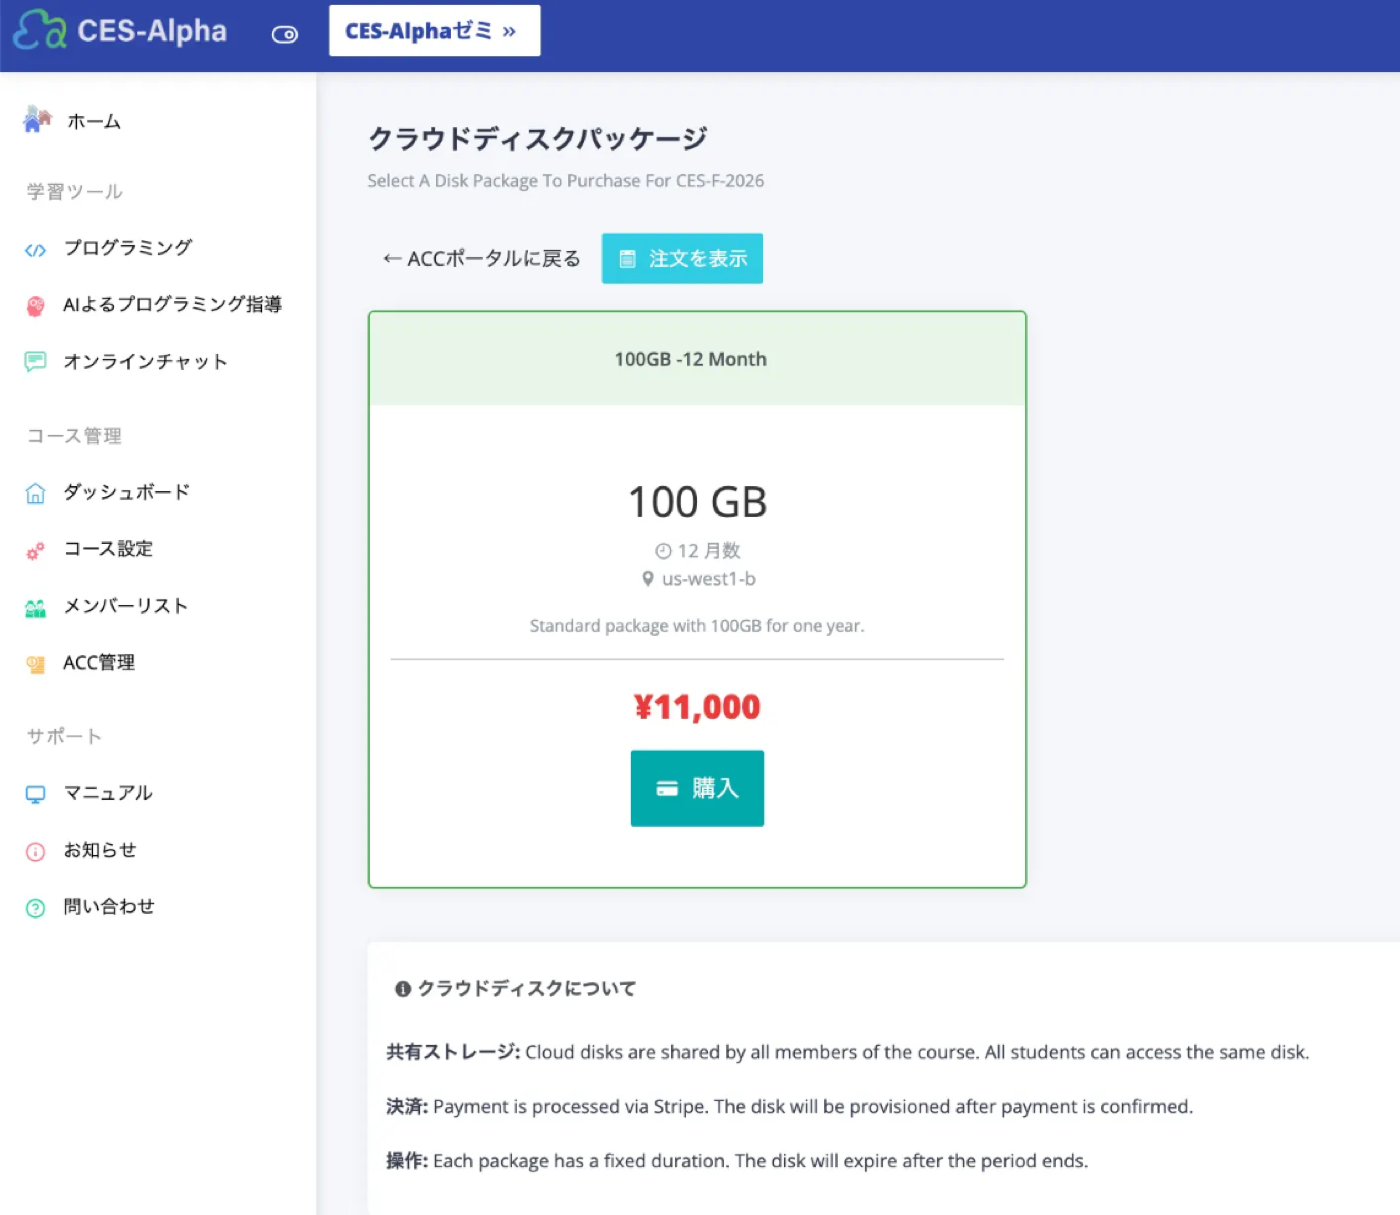Click the 共有ストレージ description line
This screenshot has height=1215, width=1400.
pyautogui.click(x=848, y=1052)
